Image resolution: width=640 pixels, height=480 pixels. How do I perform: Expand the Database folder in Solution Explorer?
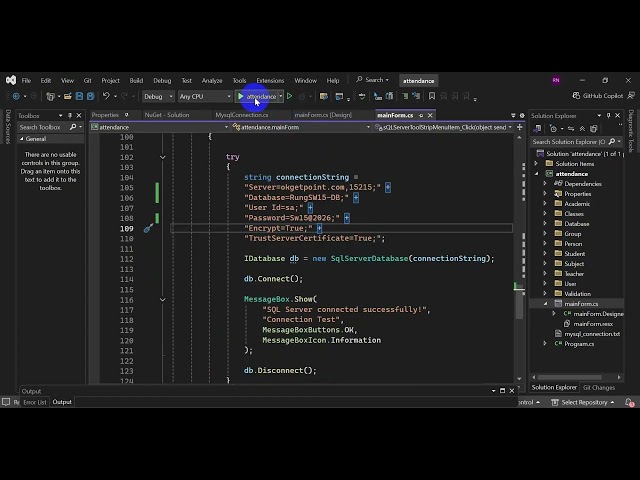545,224
